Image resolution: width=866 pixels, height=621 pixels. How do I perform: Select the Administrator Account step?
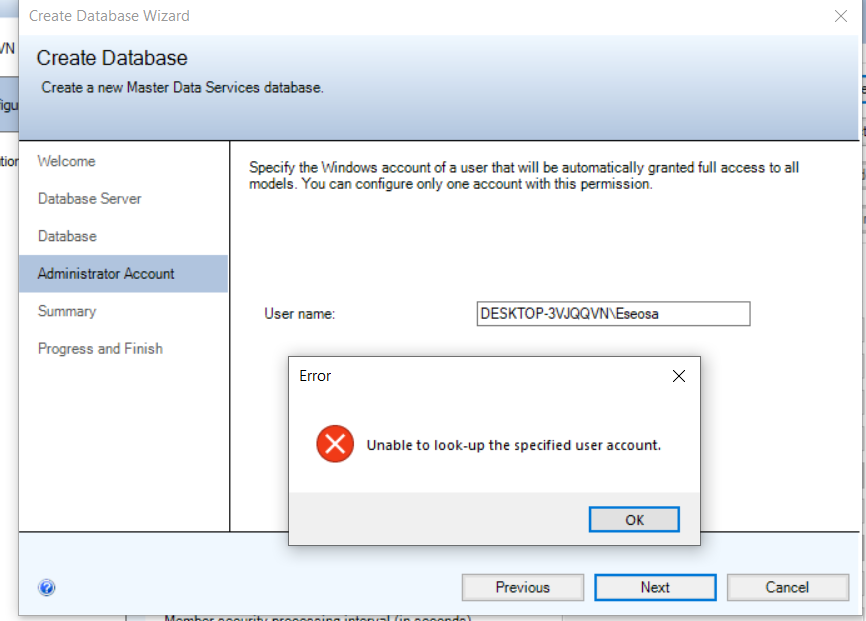tap(123, 273)
